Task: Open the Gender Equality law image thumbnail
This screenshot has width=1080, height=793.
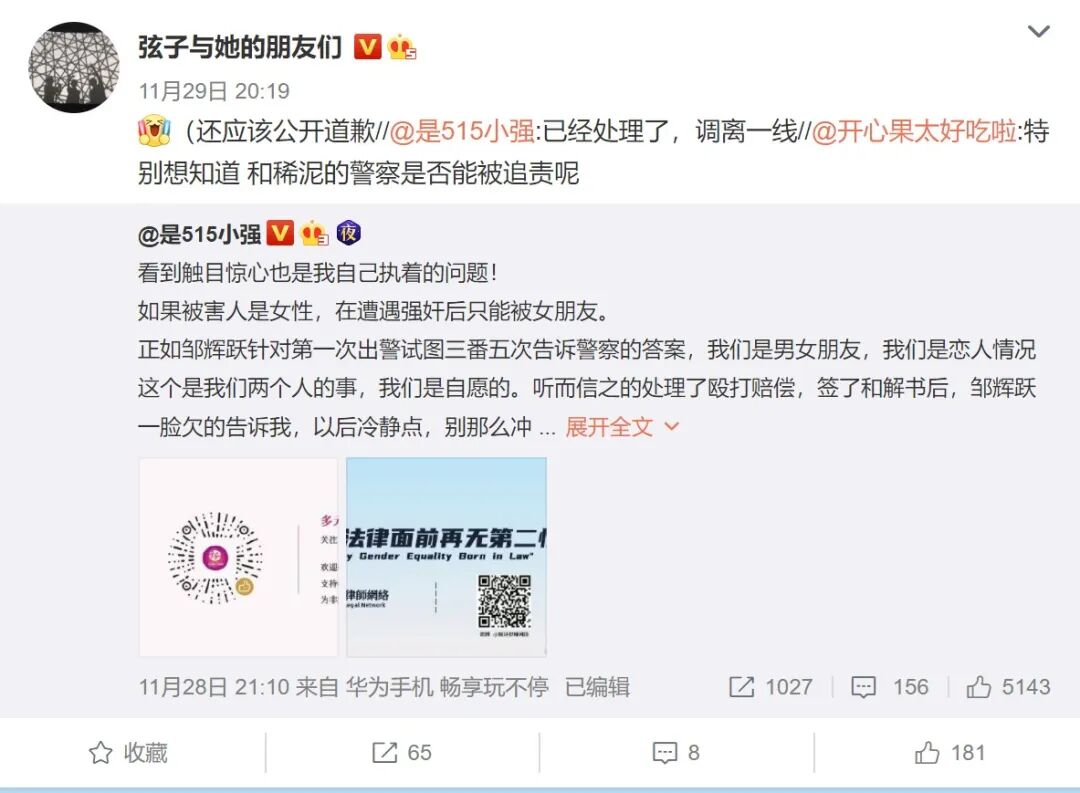Action: (446, 557)
